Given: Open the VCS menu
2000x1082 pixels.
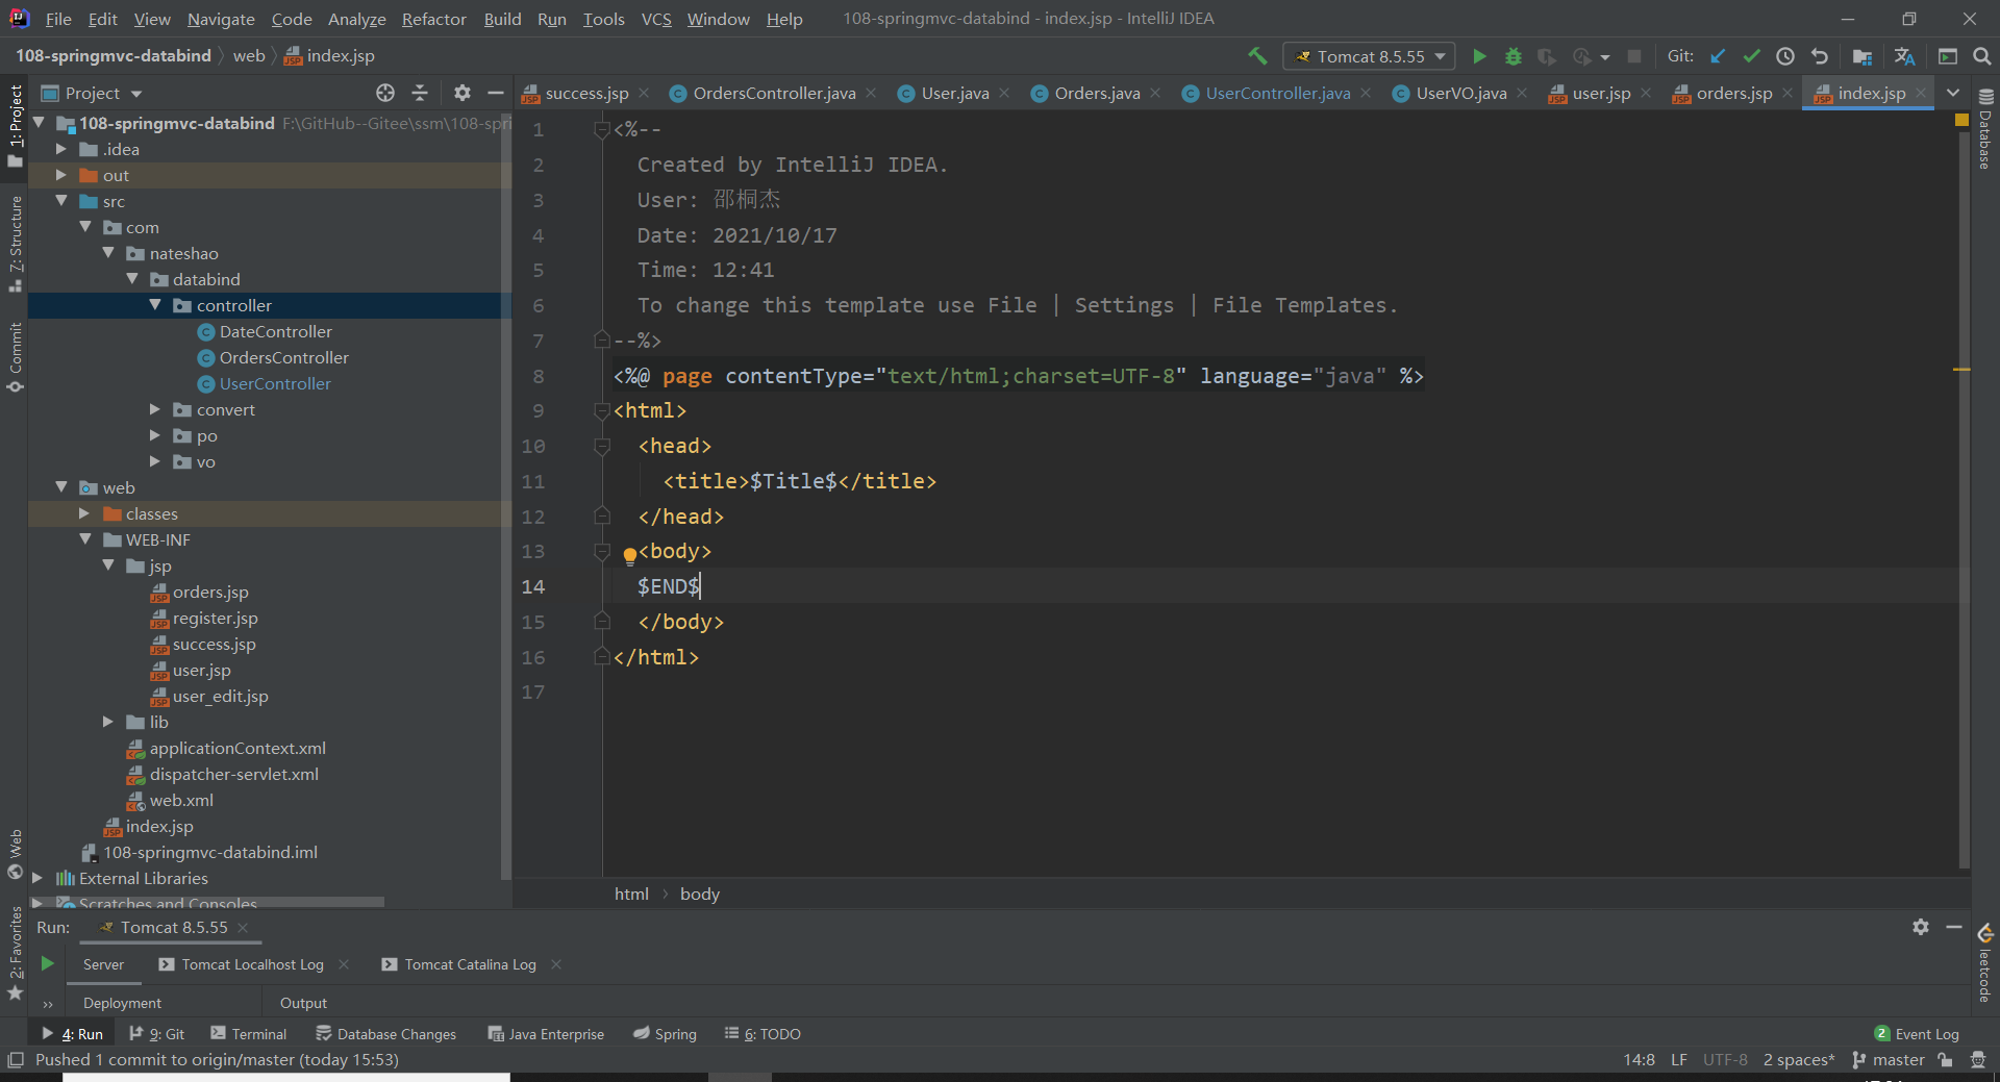Looking at the screenshot, I should click(x=656, y=19).
